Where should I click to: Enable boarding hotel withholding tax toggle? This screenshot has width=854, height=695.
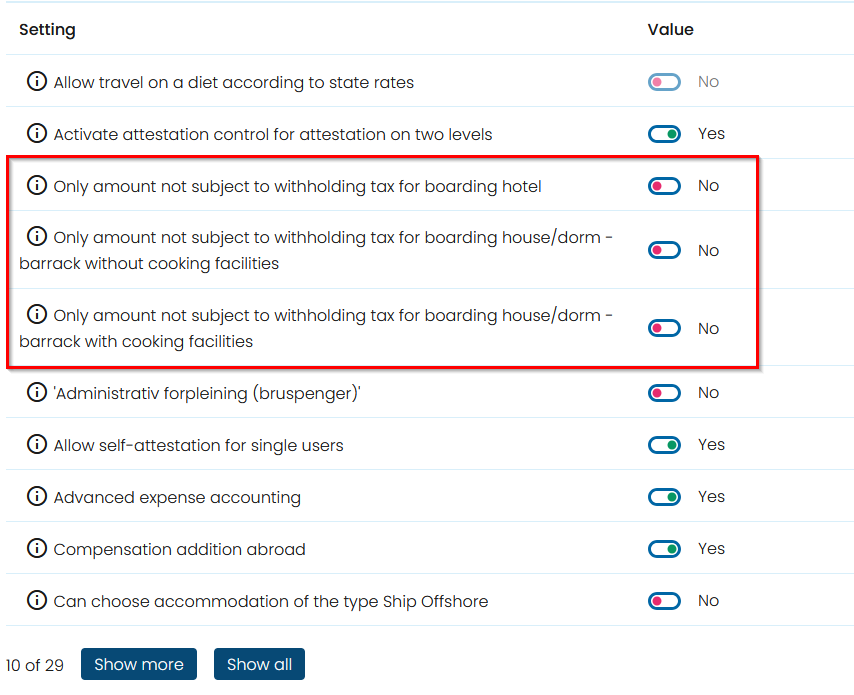click(664, 186)
